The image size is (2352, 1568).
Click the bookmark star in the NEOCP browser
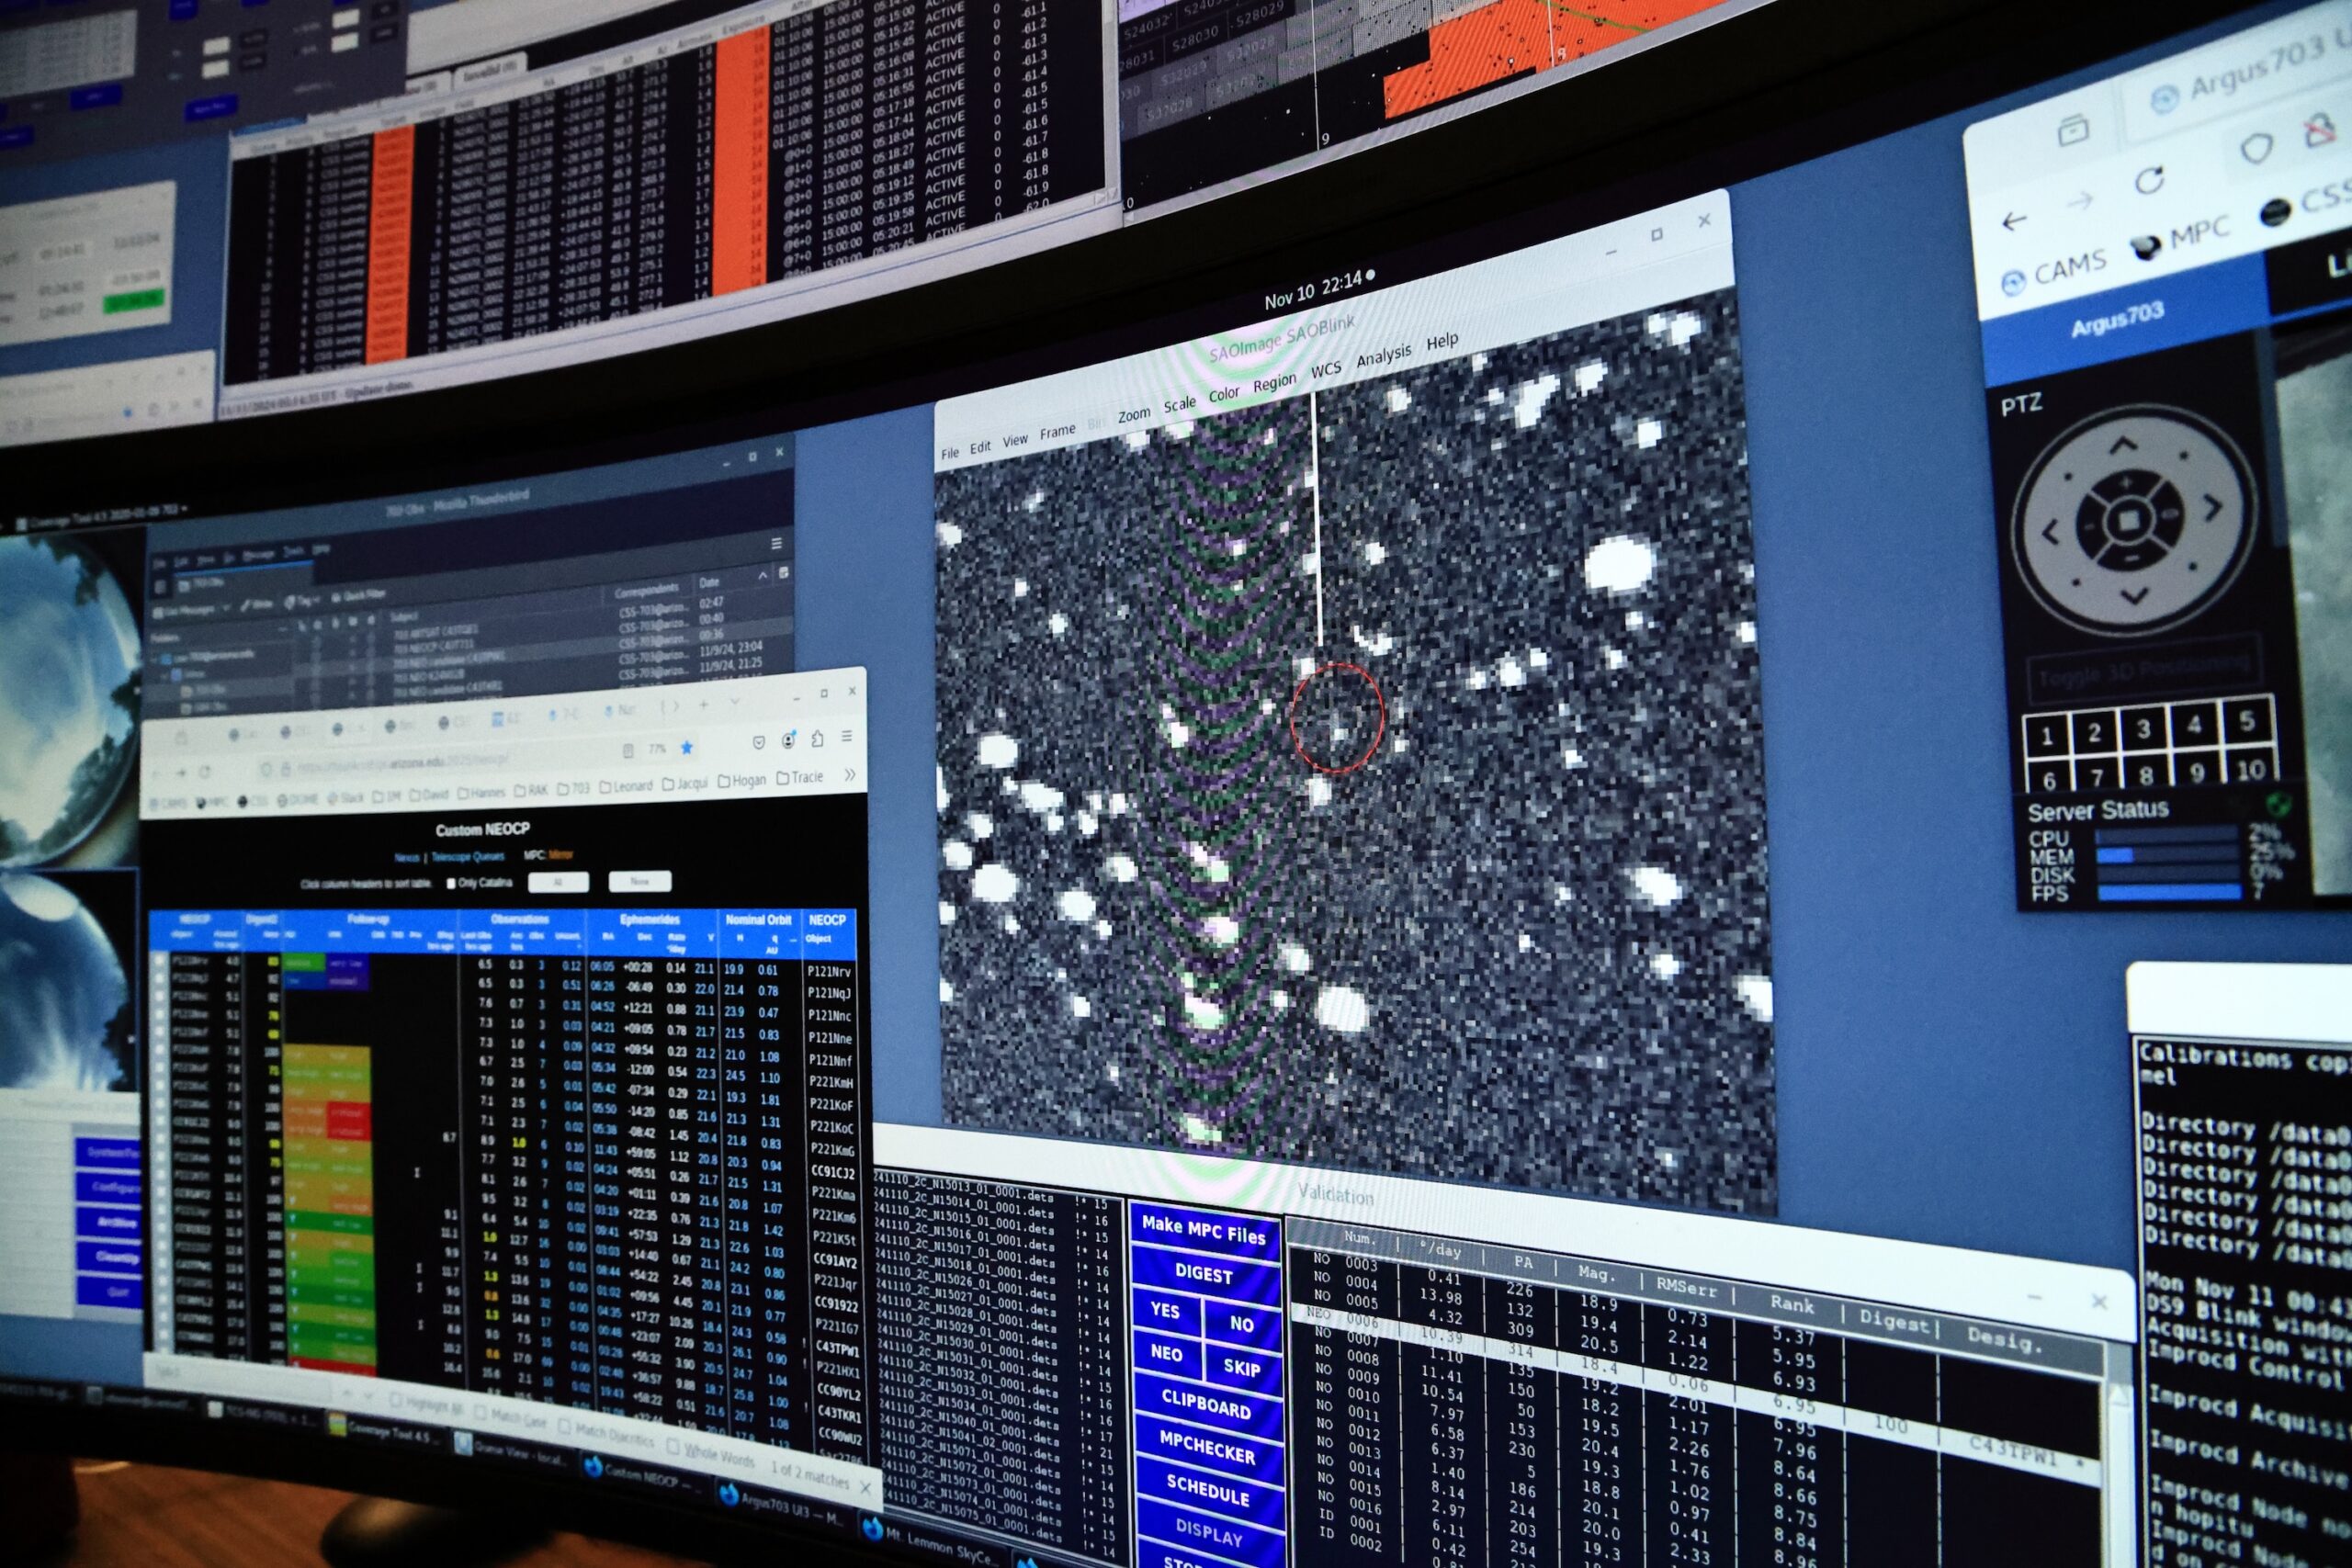(x=687, y=748)
